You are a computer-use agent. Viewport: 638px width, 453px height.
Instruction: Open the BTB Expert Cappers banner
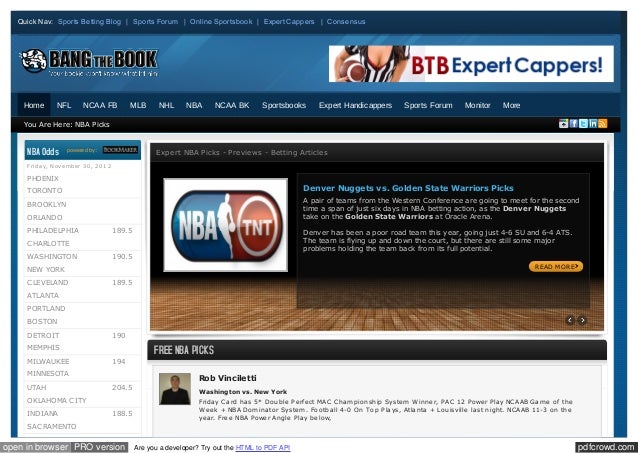click(471, 64)
